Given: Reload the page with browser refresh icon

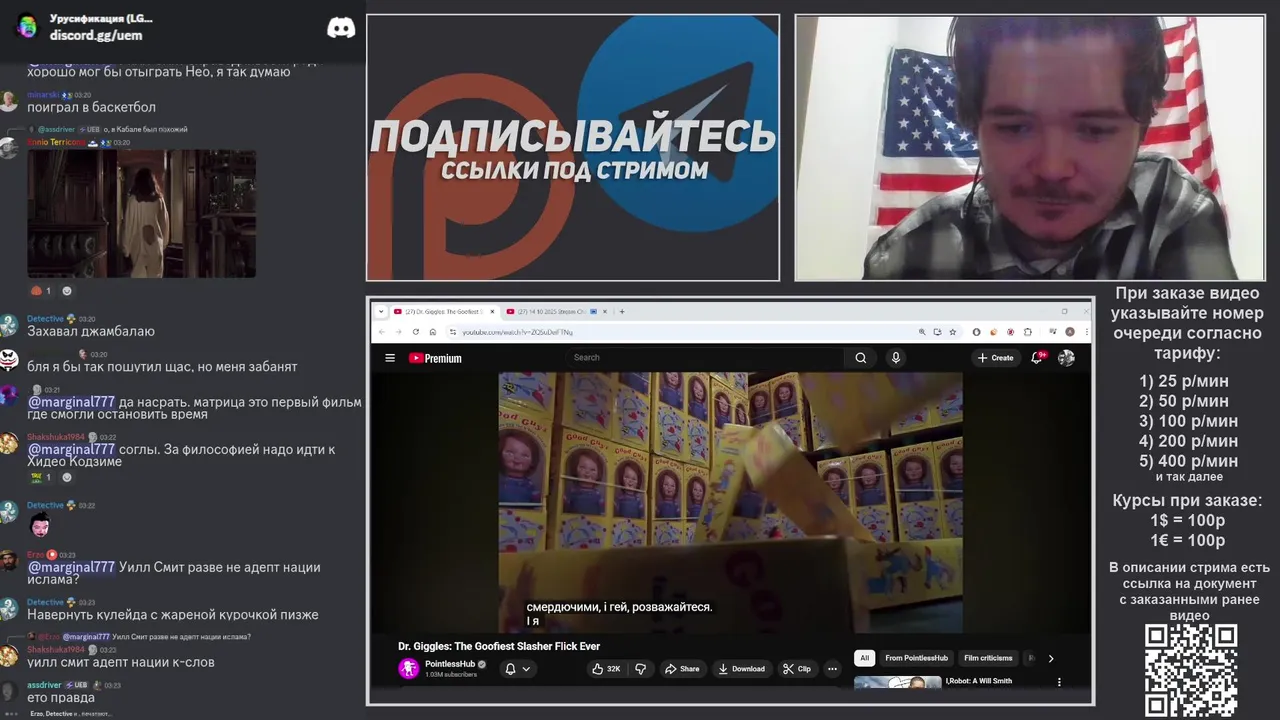Looking at the screenshot, I should pos(415,332).
